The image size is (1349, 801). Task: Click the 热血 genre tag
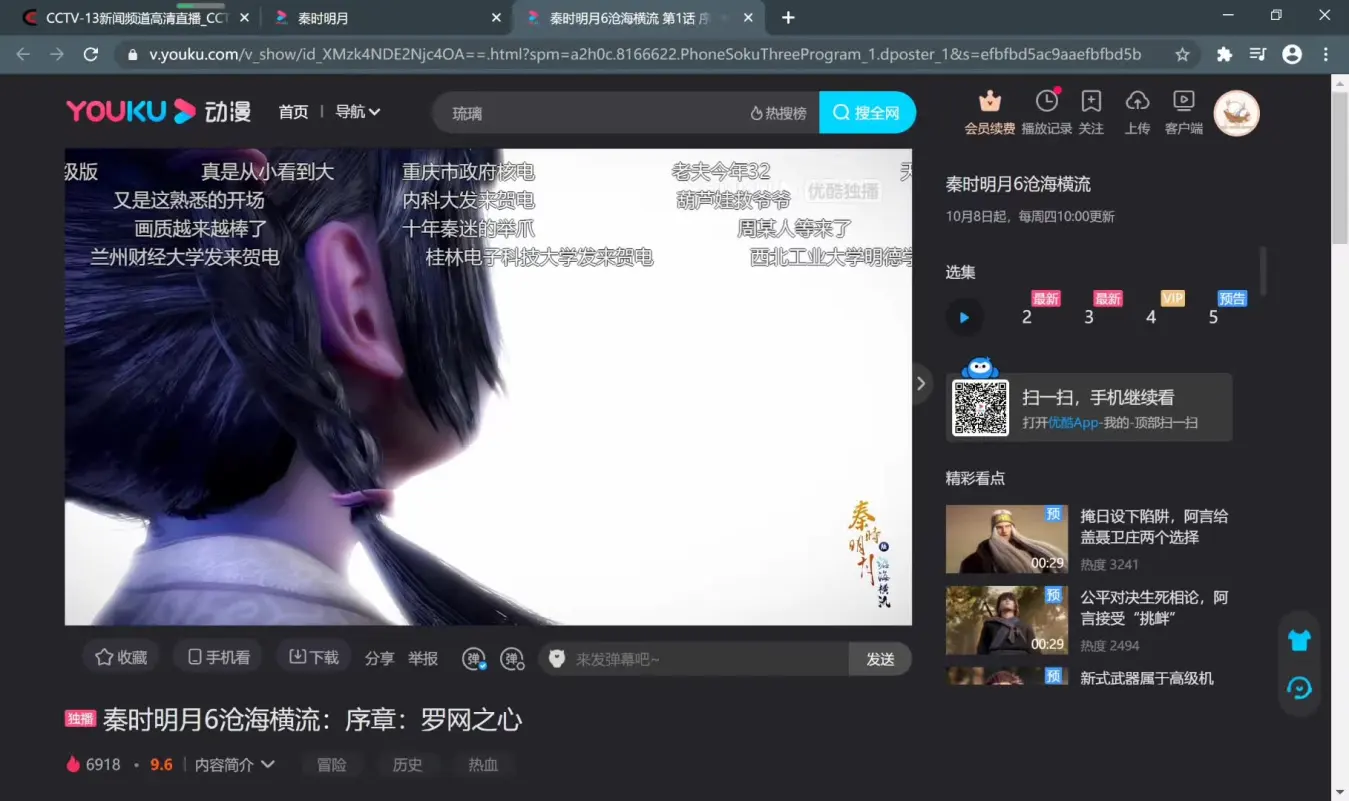[483, 764]
